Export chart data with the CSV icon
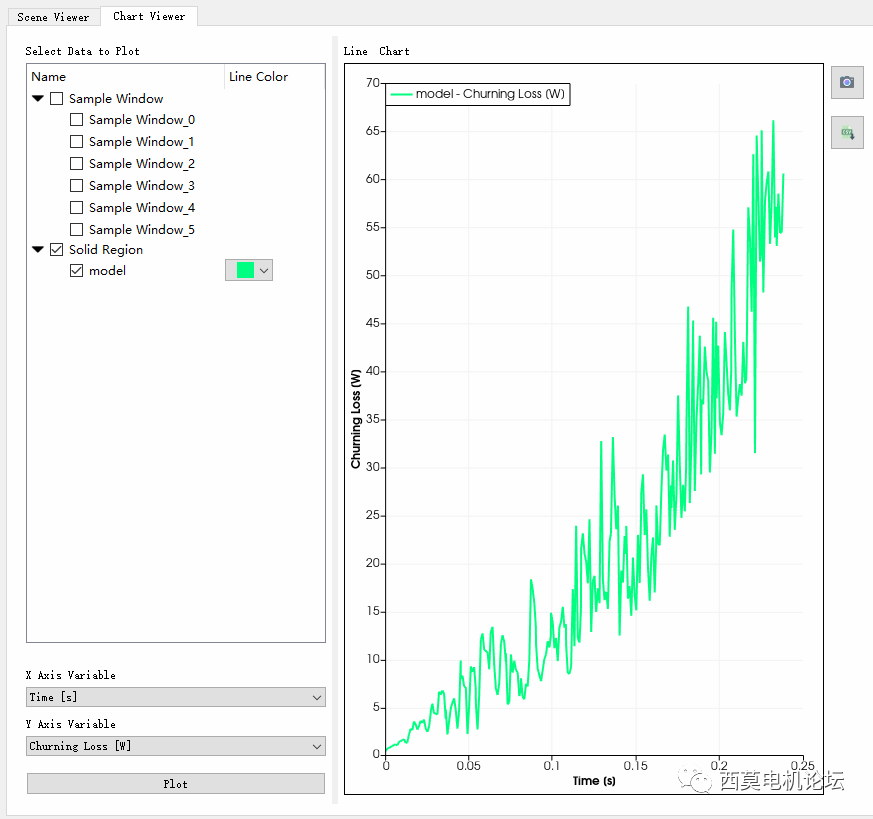This screenshot has height=819, width=873. pos(847,133)
